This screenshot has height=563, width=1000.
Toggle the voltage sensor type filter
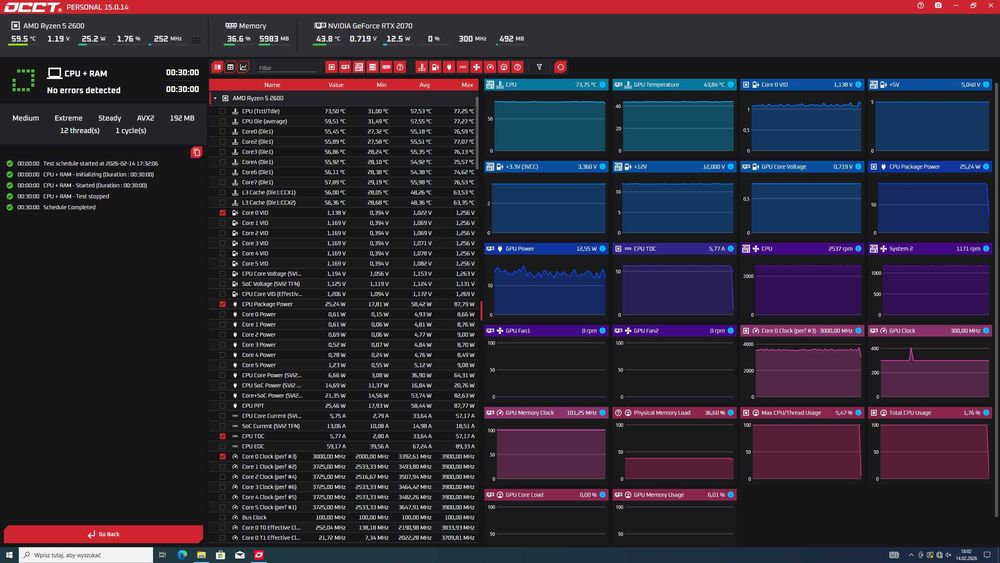click(x=435, y=67)
